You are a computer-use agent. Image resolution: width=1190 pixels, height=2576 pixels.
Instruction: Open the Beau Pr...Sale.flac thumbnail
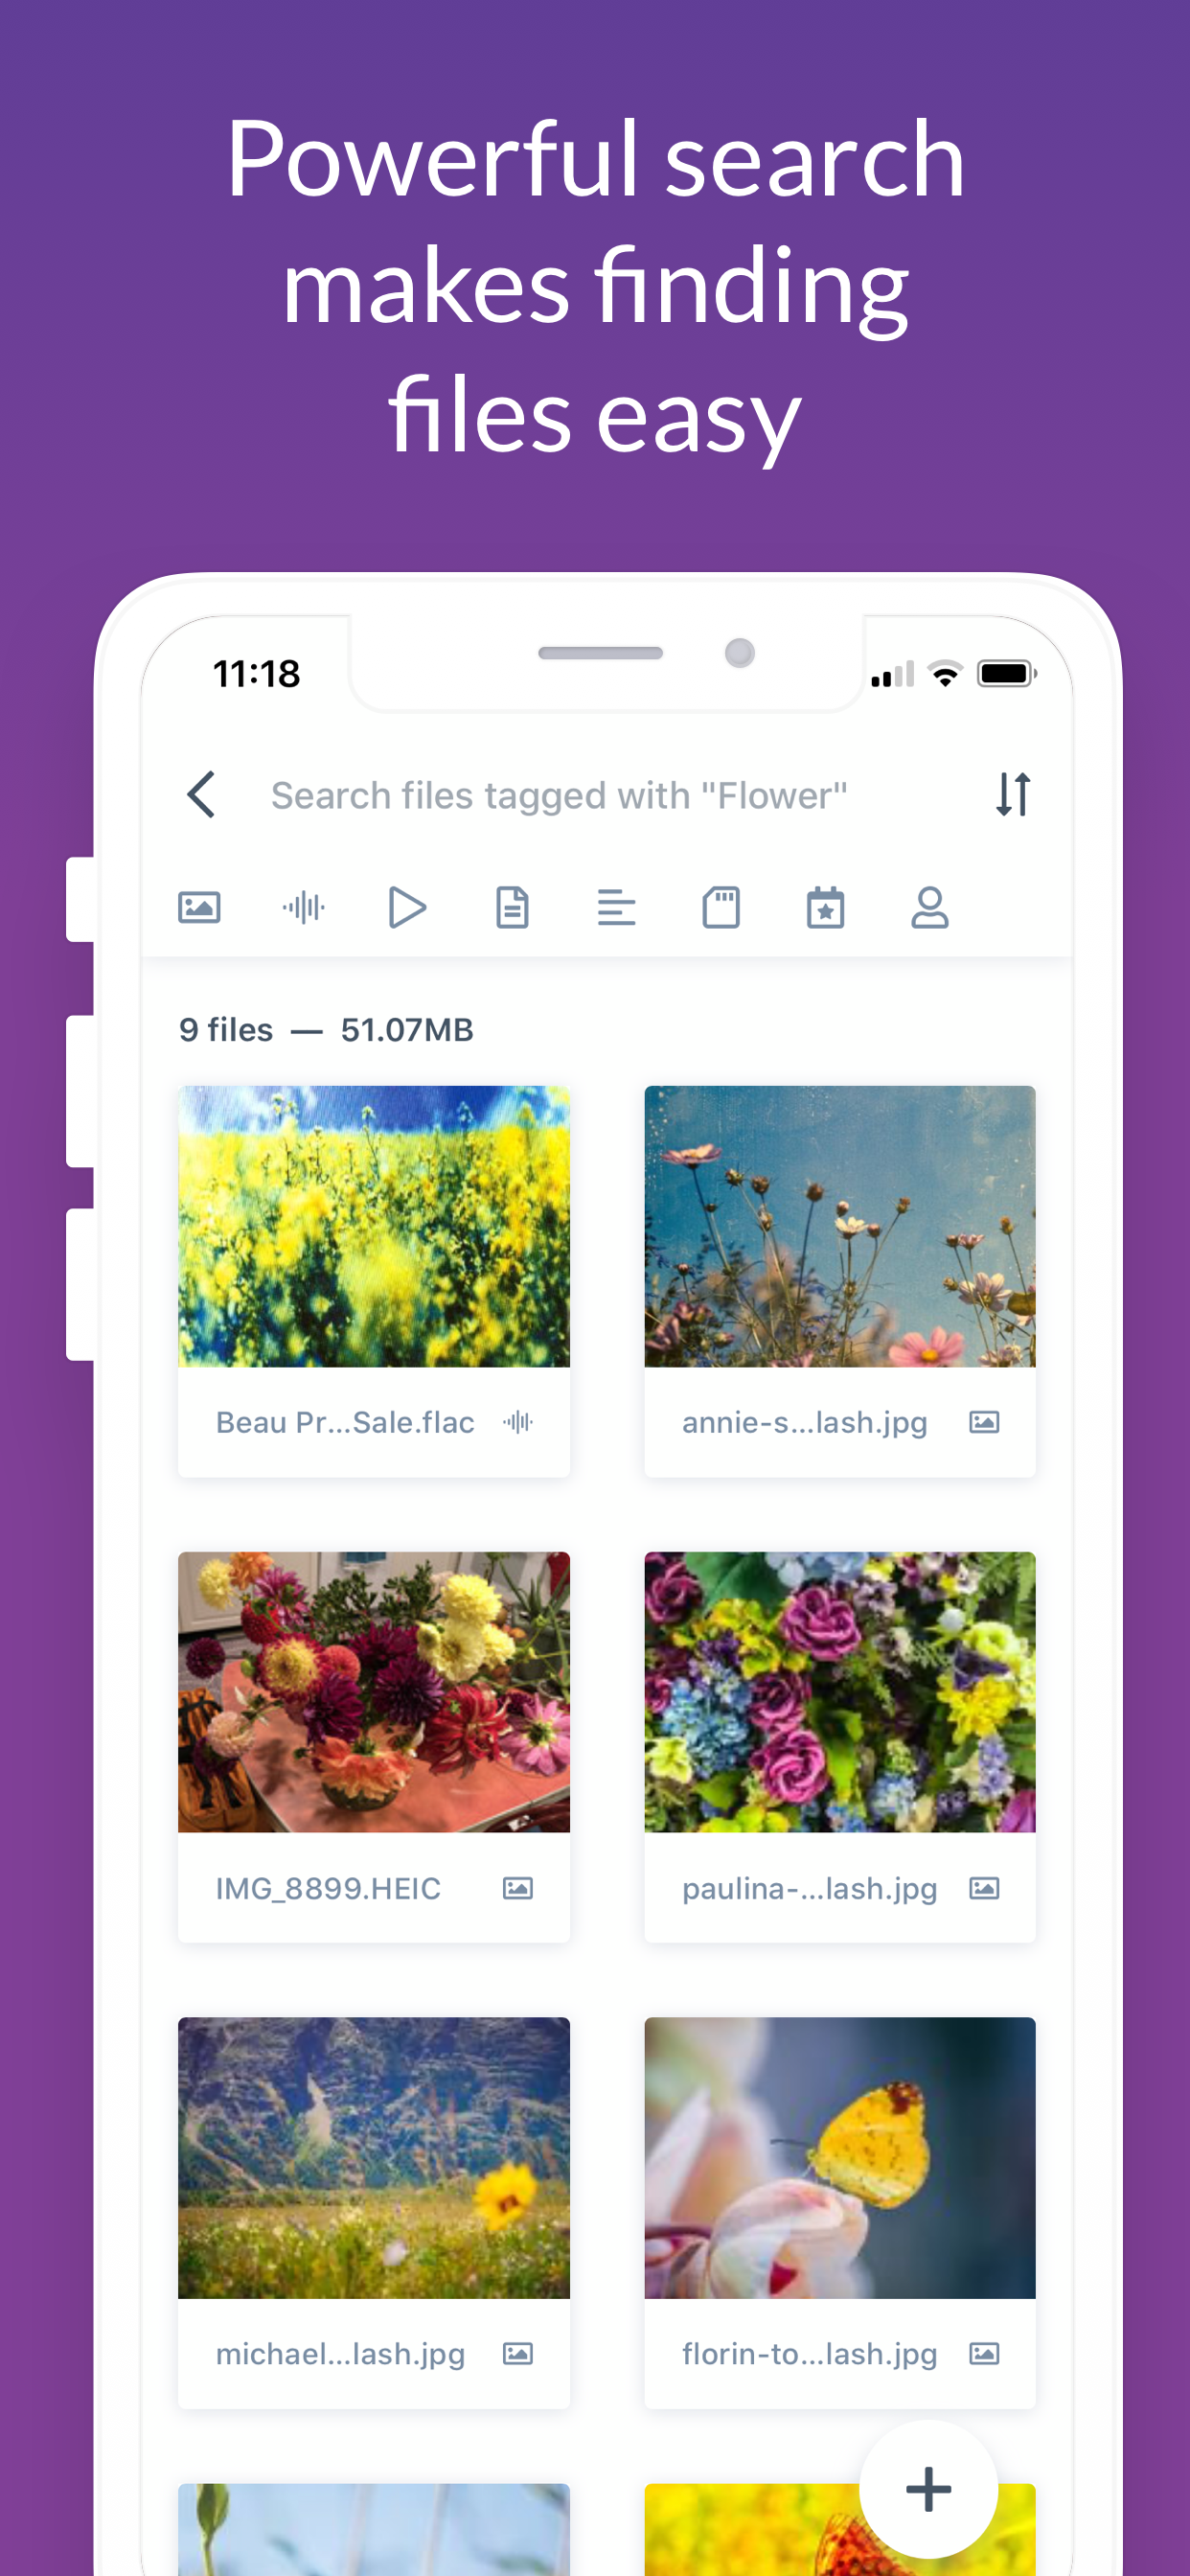click(374, 1226)
